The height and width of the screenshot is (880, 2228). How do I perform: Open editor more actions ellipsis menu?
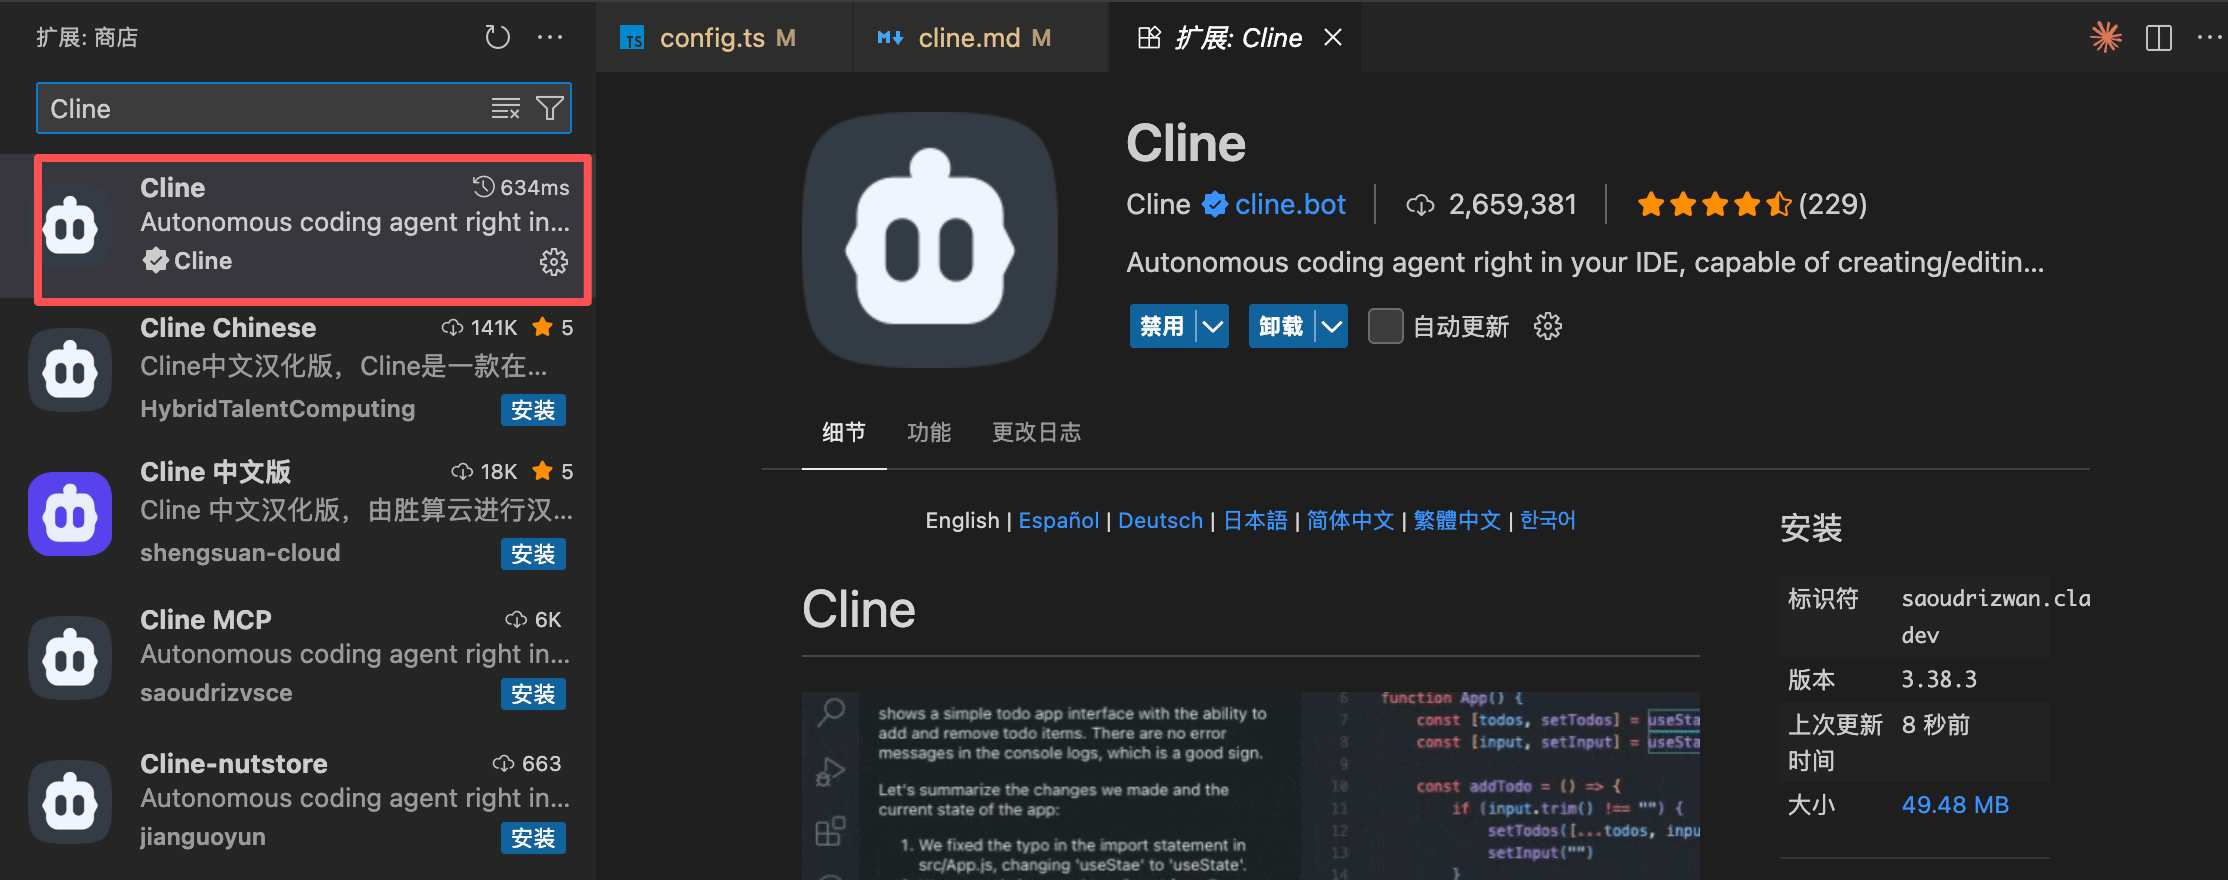pos(2209,38)
